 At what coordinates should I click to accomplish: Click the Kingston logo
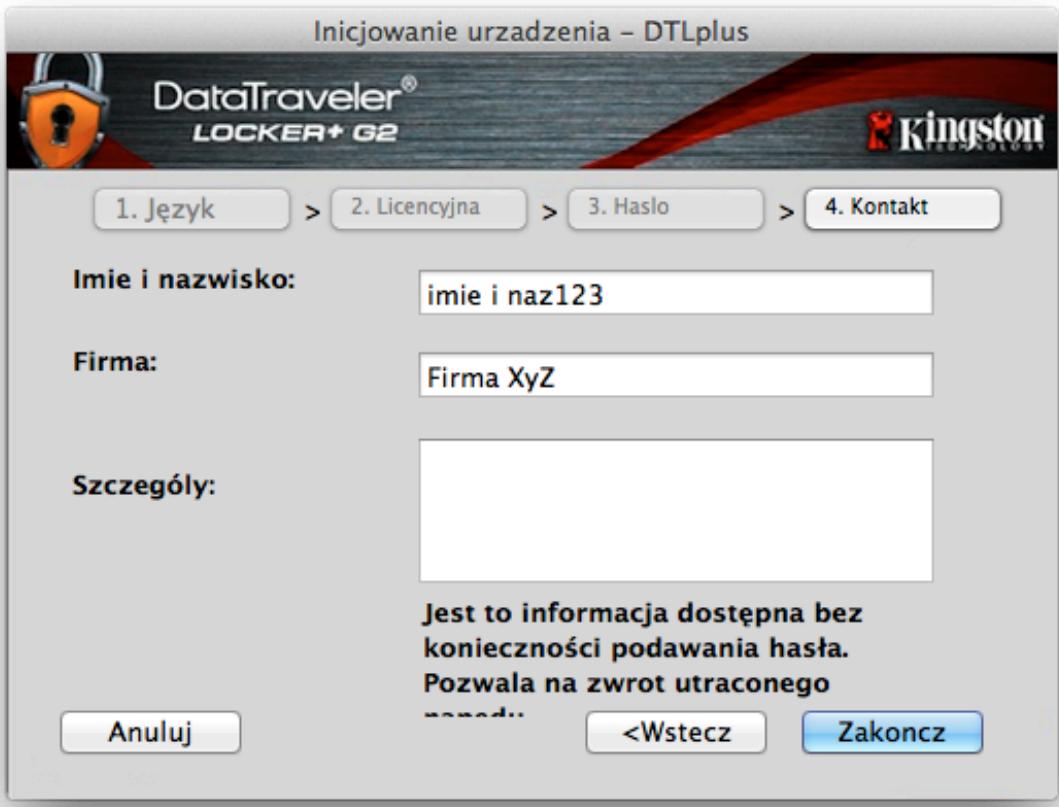pos(955,131)
